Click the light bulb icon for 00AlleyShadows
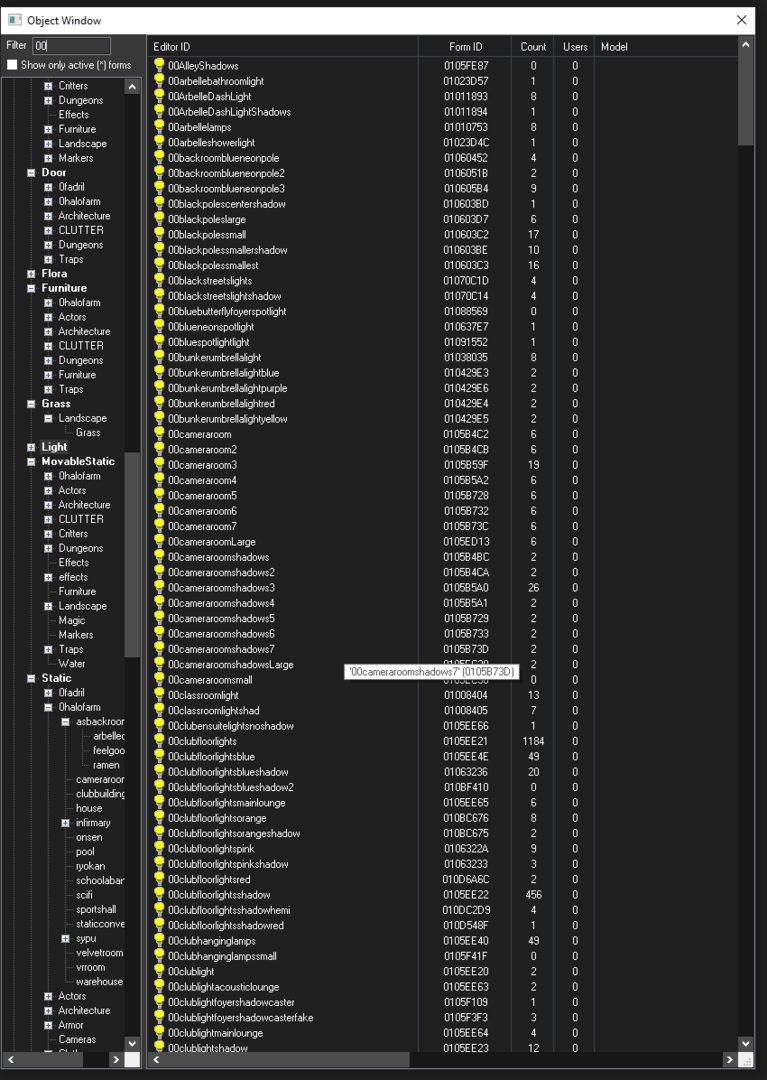Image resolution: width=767 pixels, height=1080 pixels. point(159,65)
